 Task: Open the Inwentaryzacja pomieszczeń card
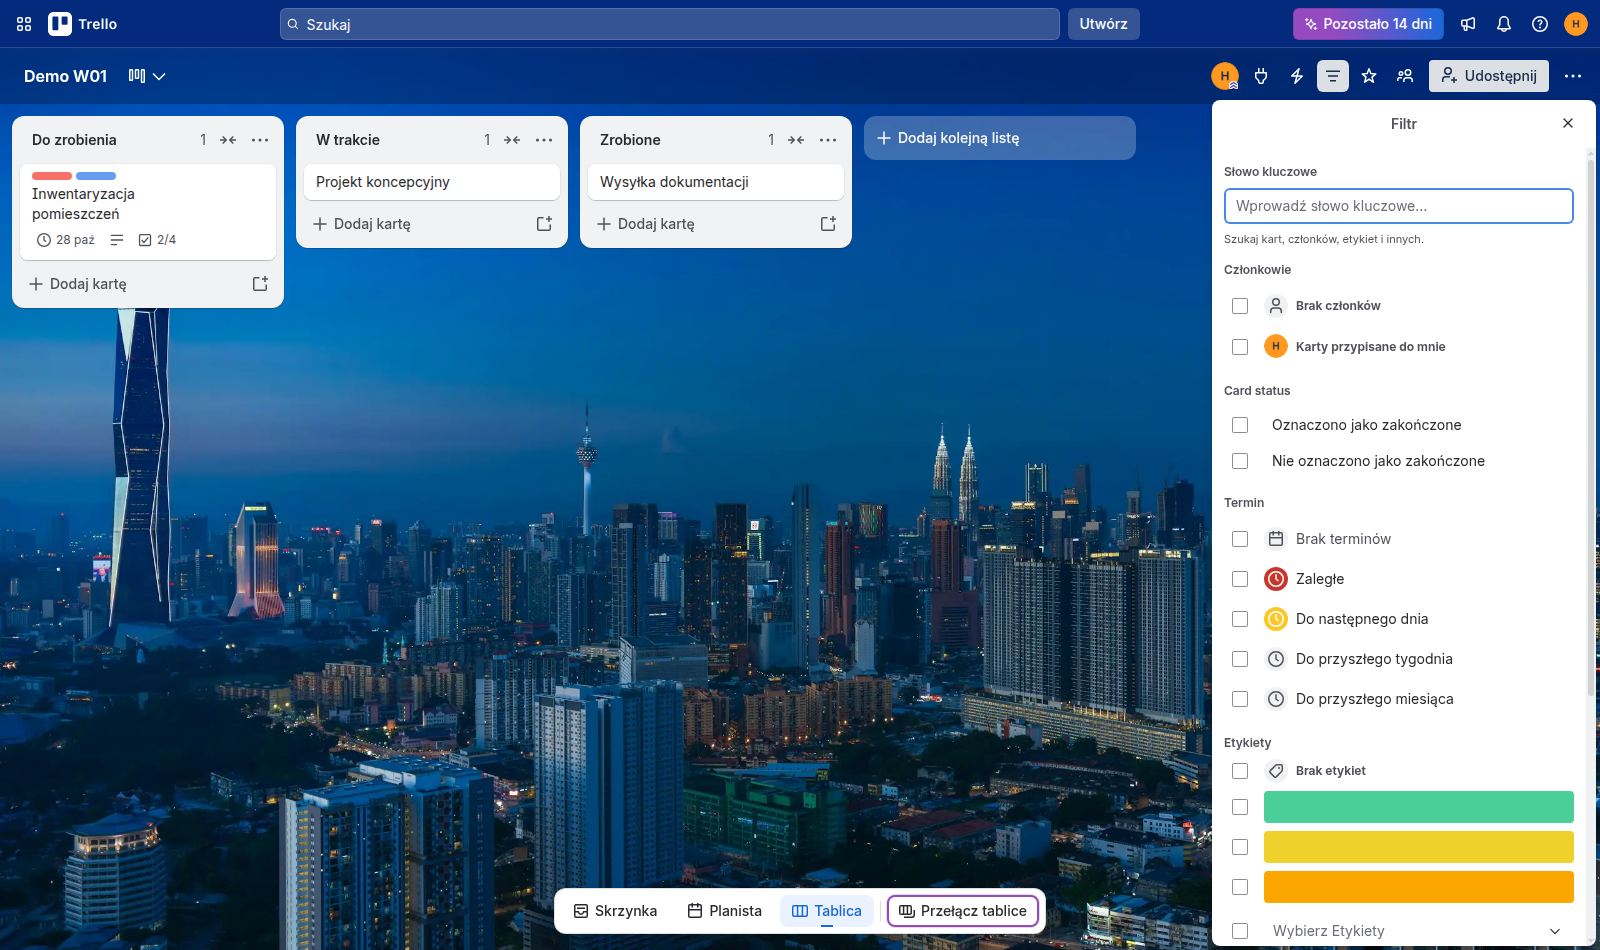[148, 212]
